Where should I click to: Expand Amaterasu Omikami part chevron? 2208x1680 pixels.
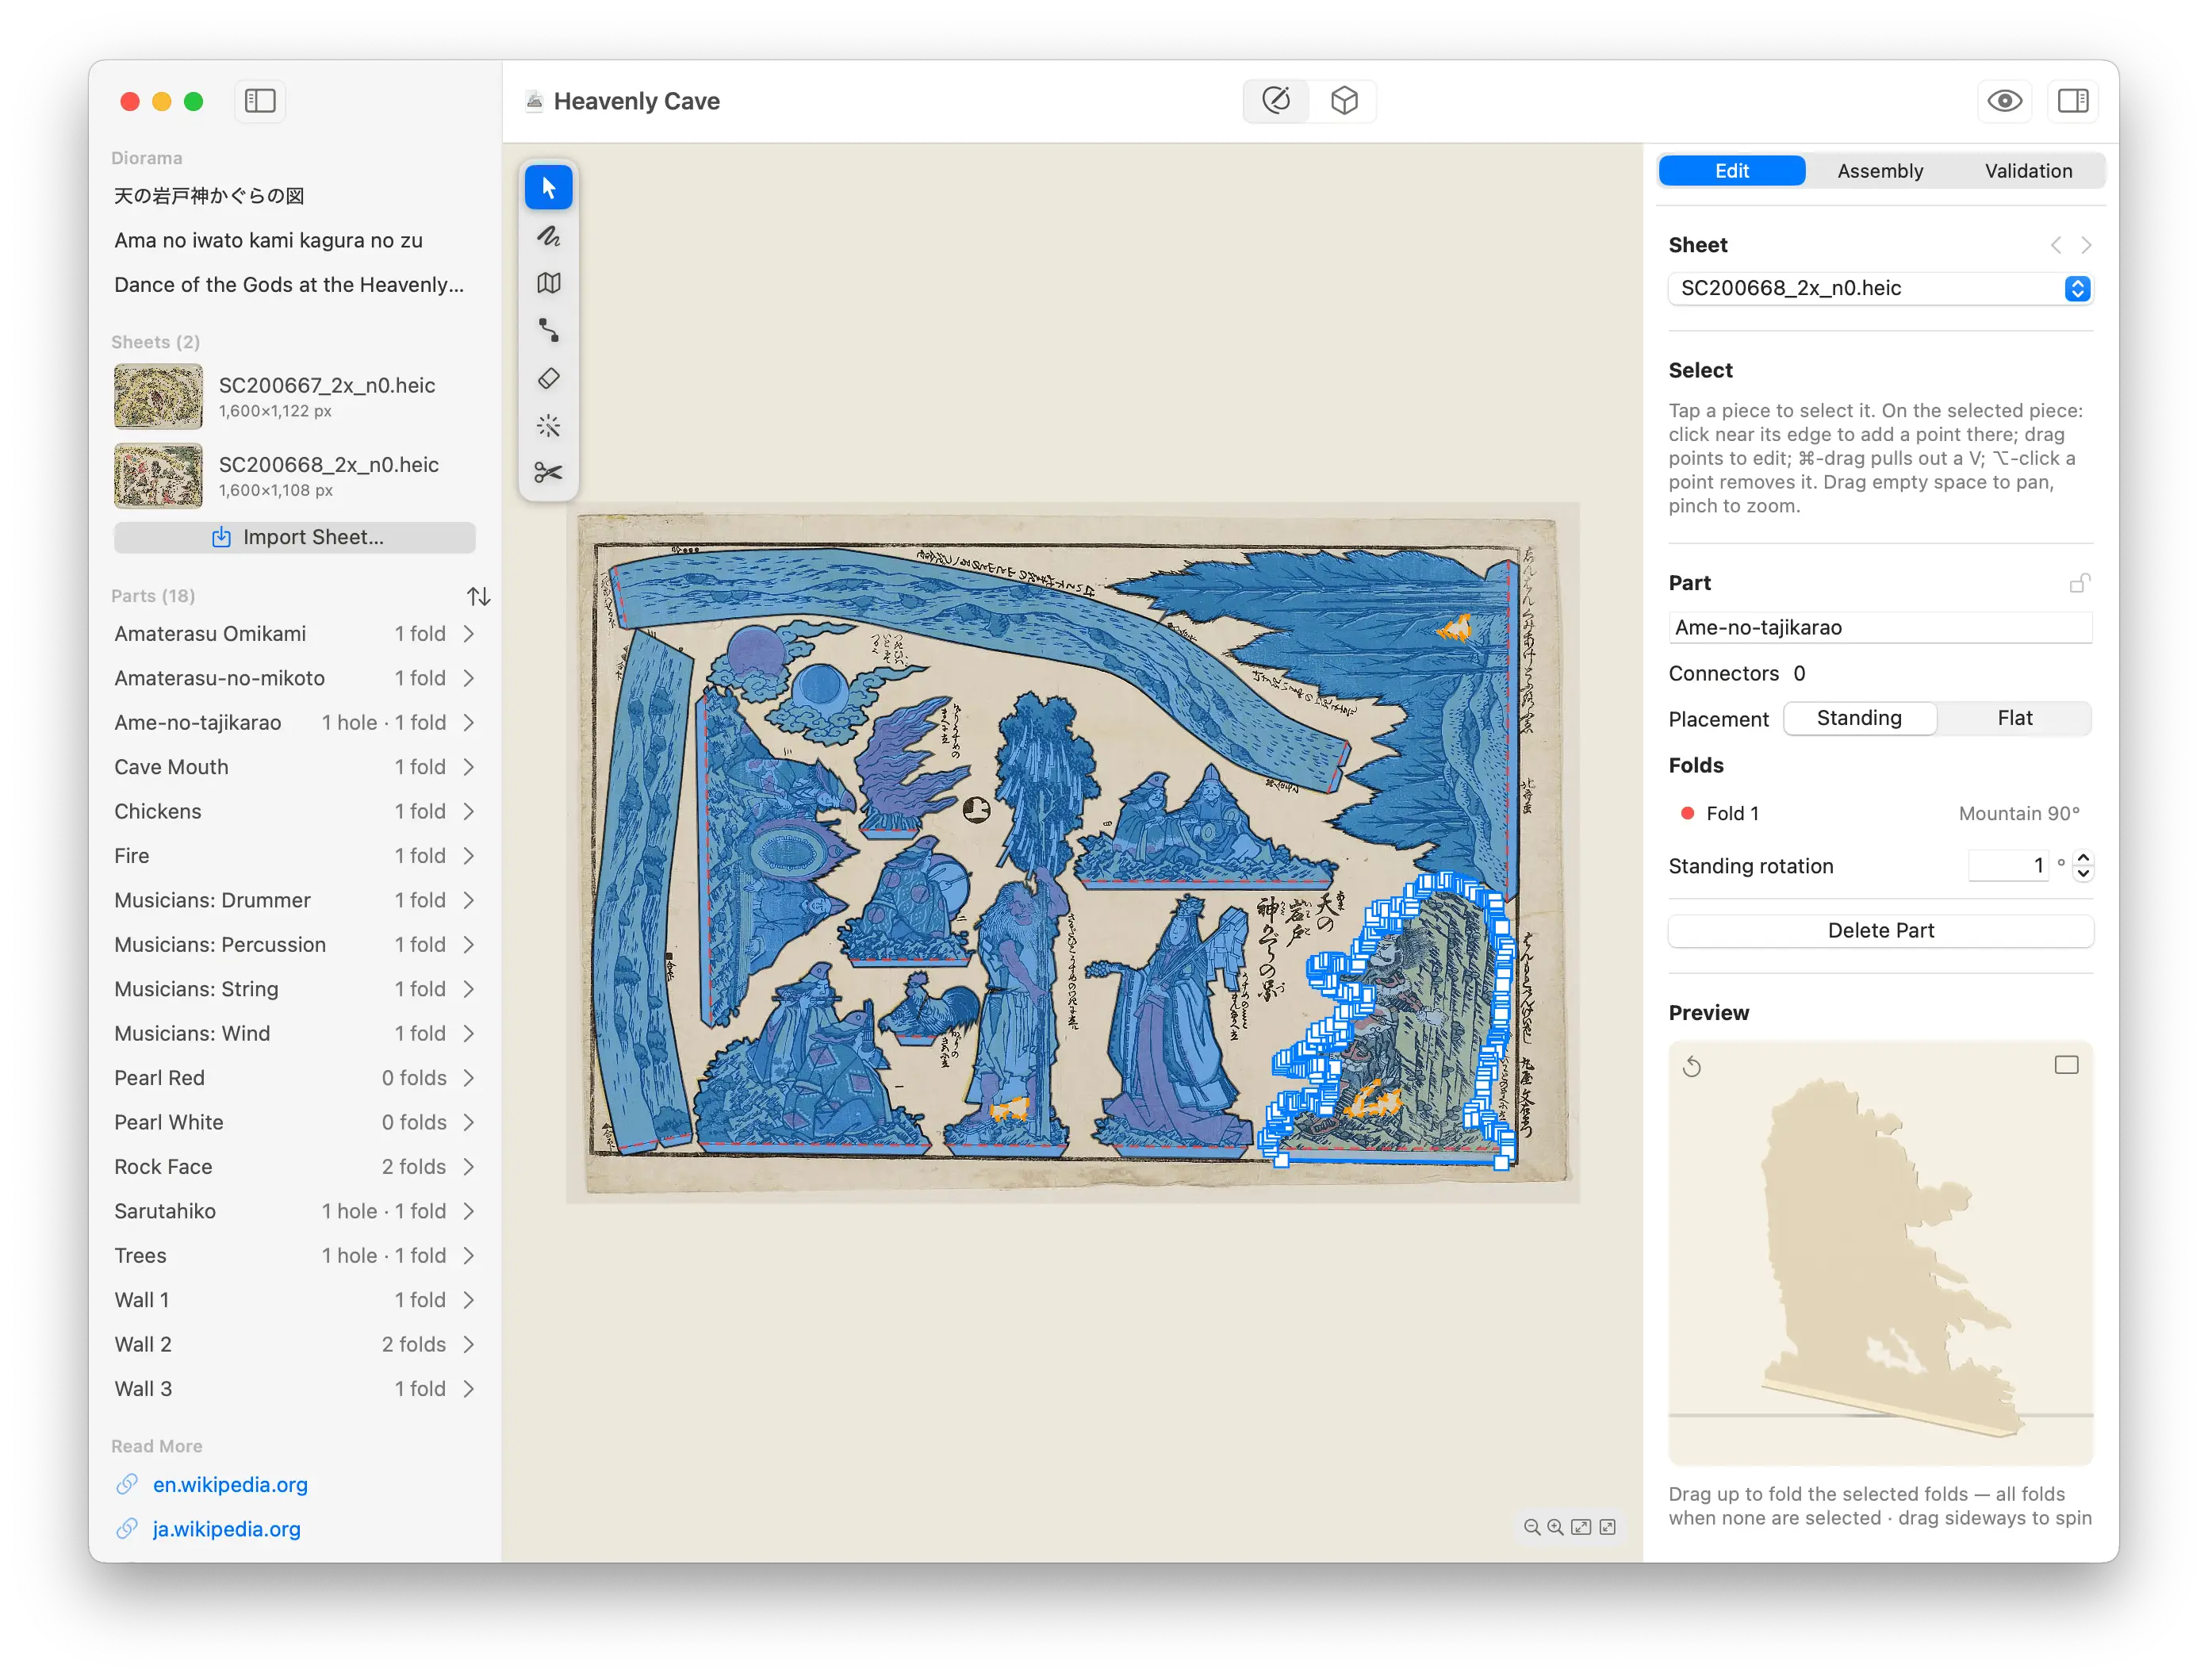click(x=469, y=634)
